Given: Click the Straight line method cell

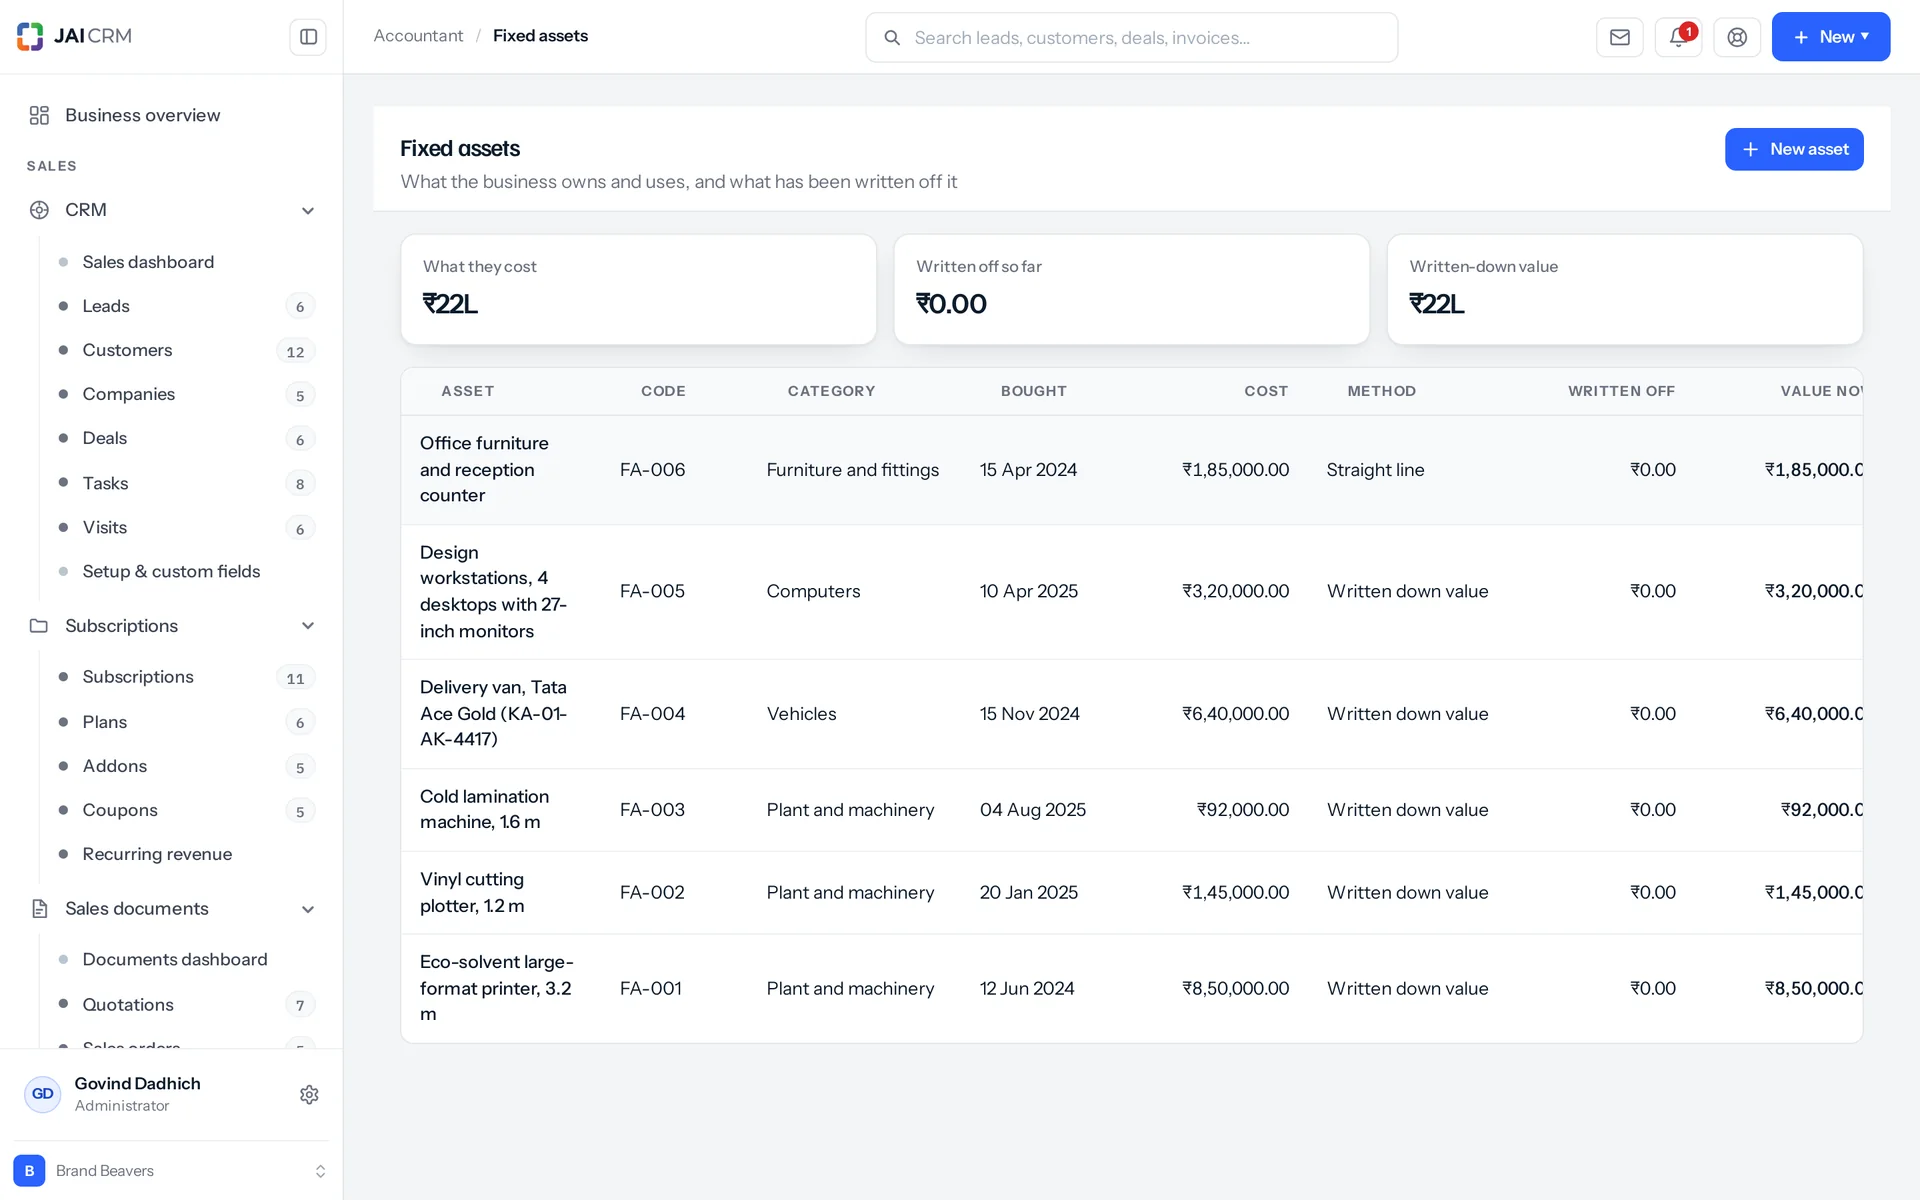Looking at the screenshot, I should pyautogui.click(x=1375, y=470).
